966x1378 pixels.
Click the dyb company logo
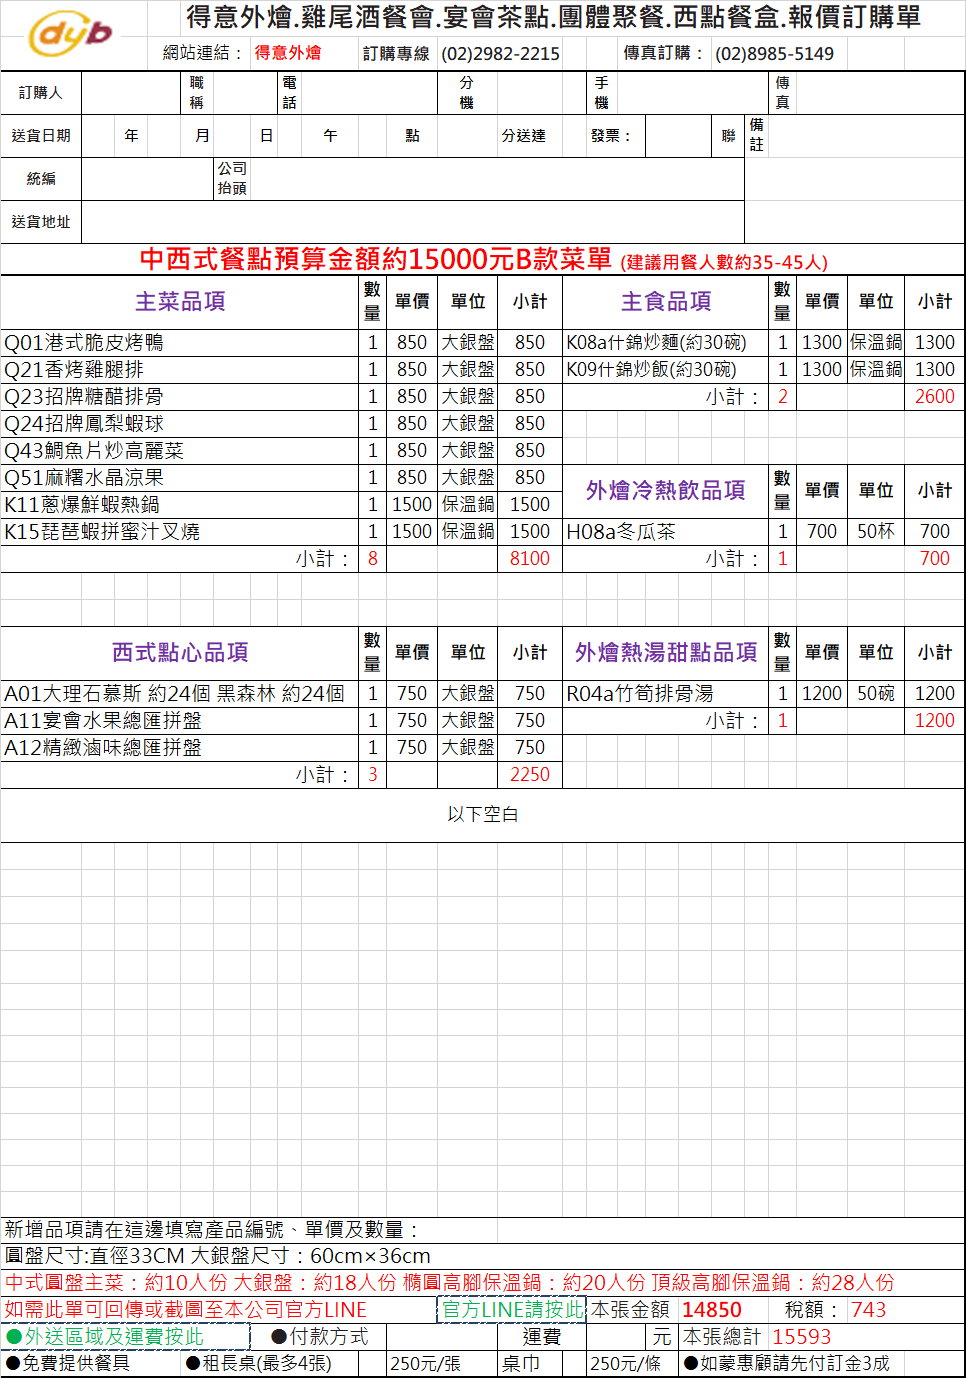click(70, 35)
